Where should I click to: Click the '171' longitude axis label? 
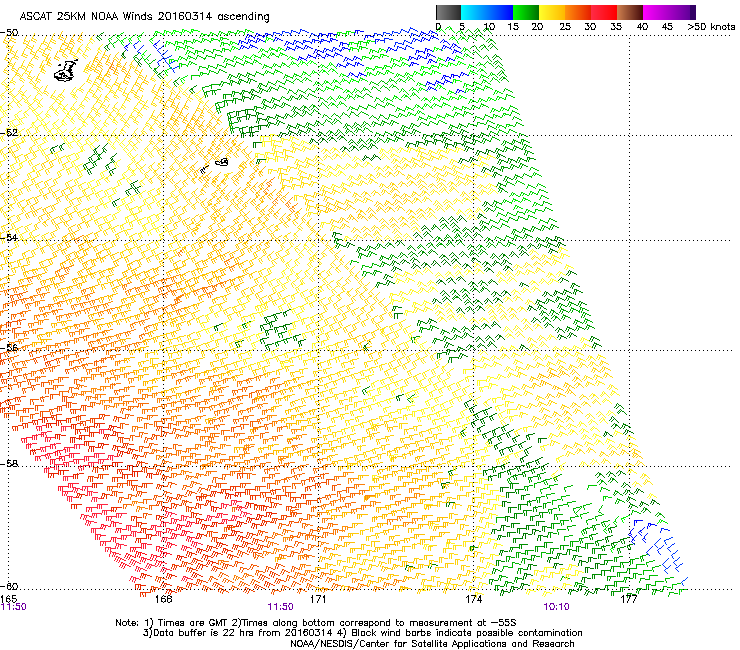[318, 599]
